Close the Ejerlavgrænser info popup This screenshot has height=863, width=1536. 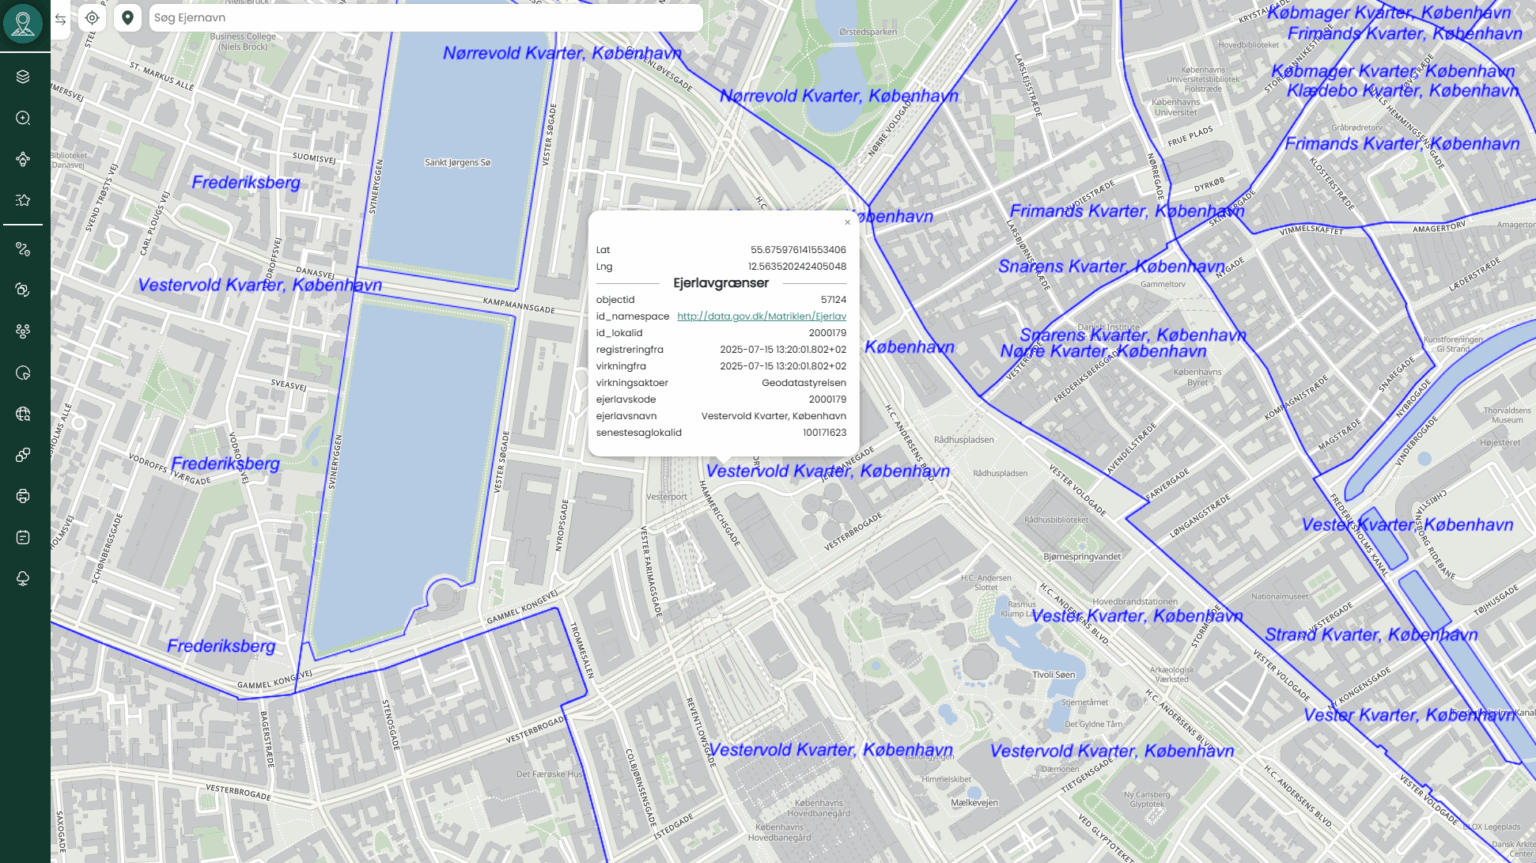[x=847, y=222]
